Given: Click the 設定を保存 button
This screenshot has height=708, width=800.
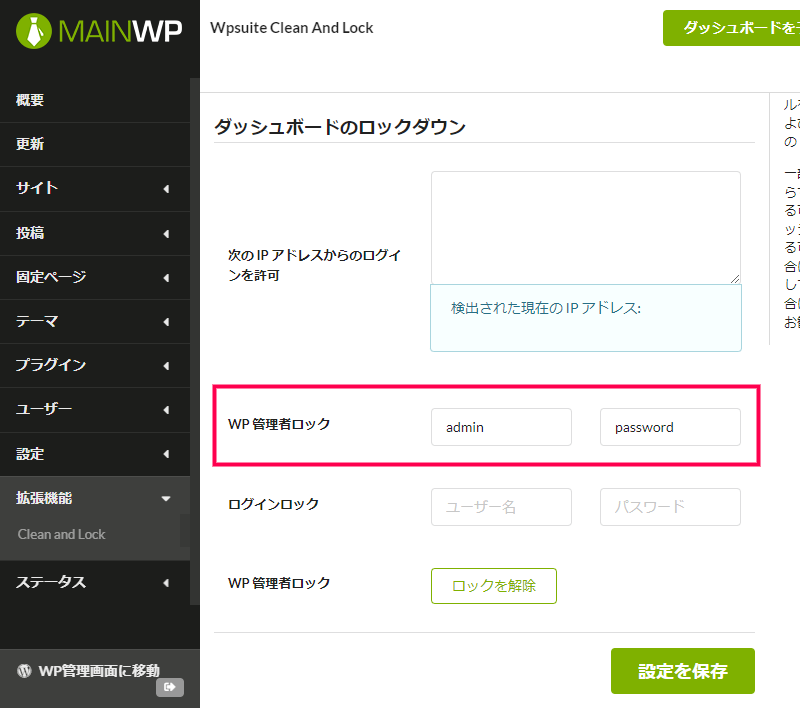Looking at the screenshot, I should [683, 671].
